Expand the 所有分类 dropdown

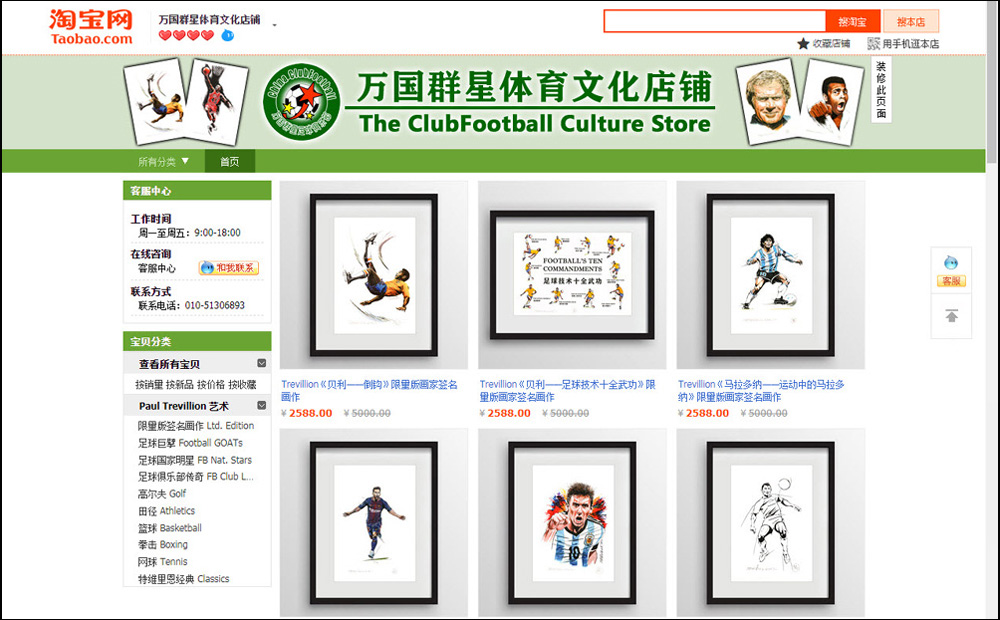coord(164,161)
